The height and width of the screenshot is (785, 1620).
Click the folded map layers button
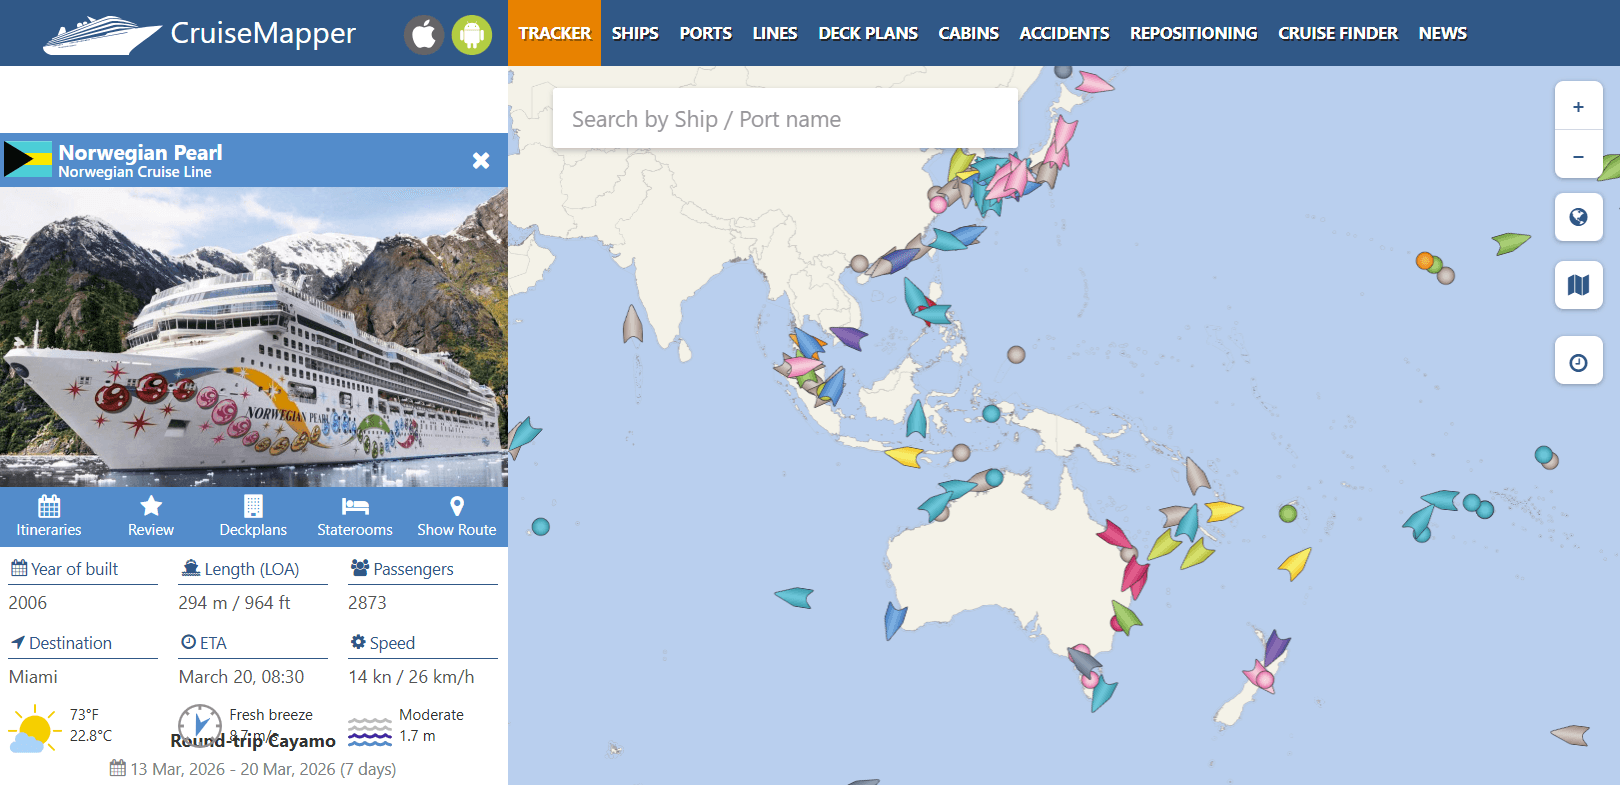pyautogui.click(x=1579, y=285)
